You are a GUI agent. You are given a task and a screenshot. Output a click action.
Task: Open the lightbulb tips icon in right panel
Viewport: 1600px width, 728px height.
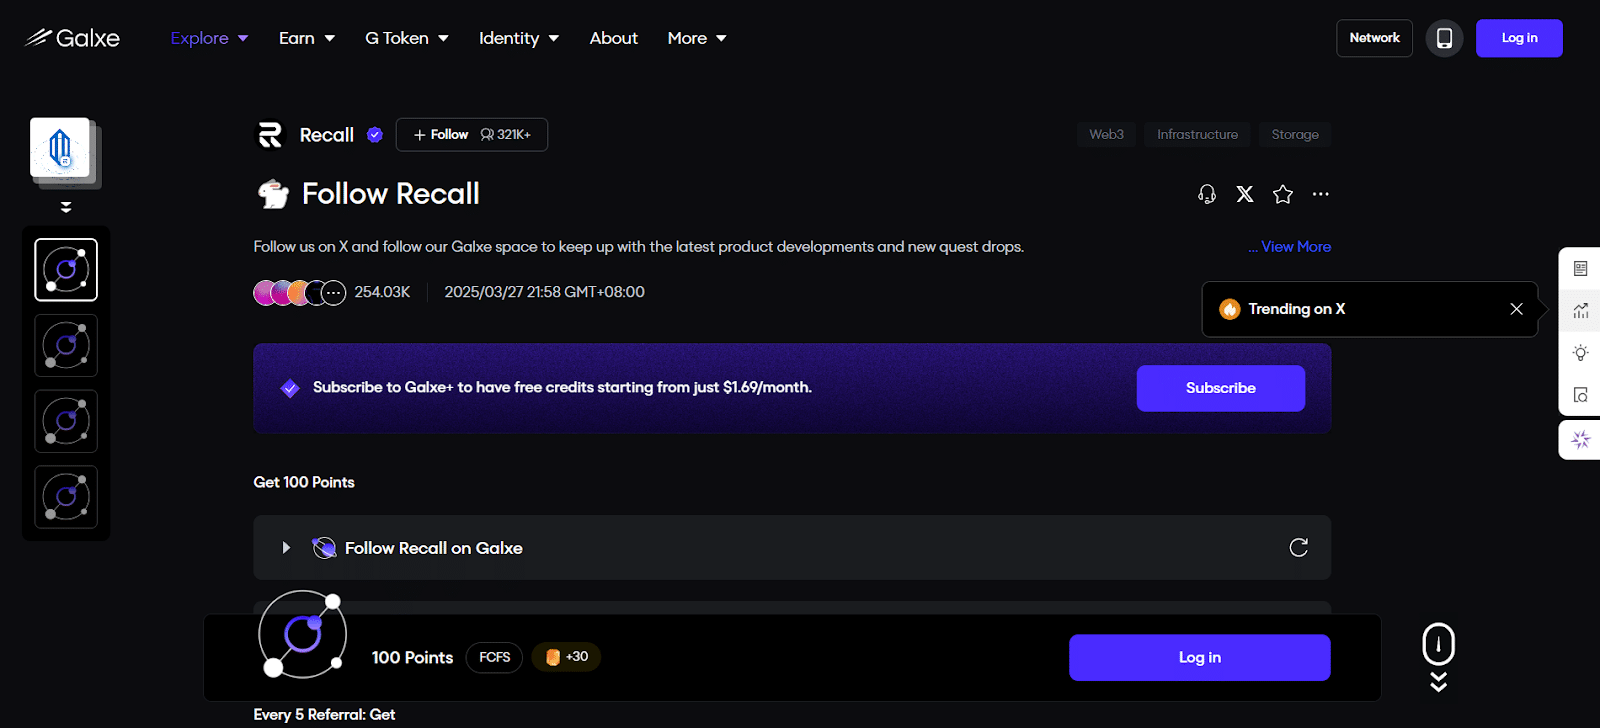tap(1580, 353)
